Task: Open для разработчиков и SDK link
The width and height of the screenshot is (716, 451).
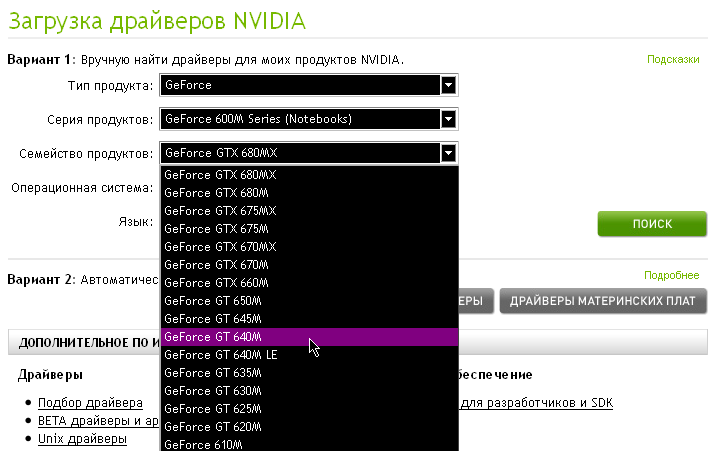Action: click(536, 403)
